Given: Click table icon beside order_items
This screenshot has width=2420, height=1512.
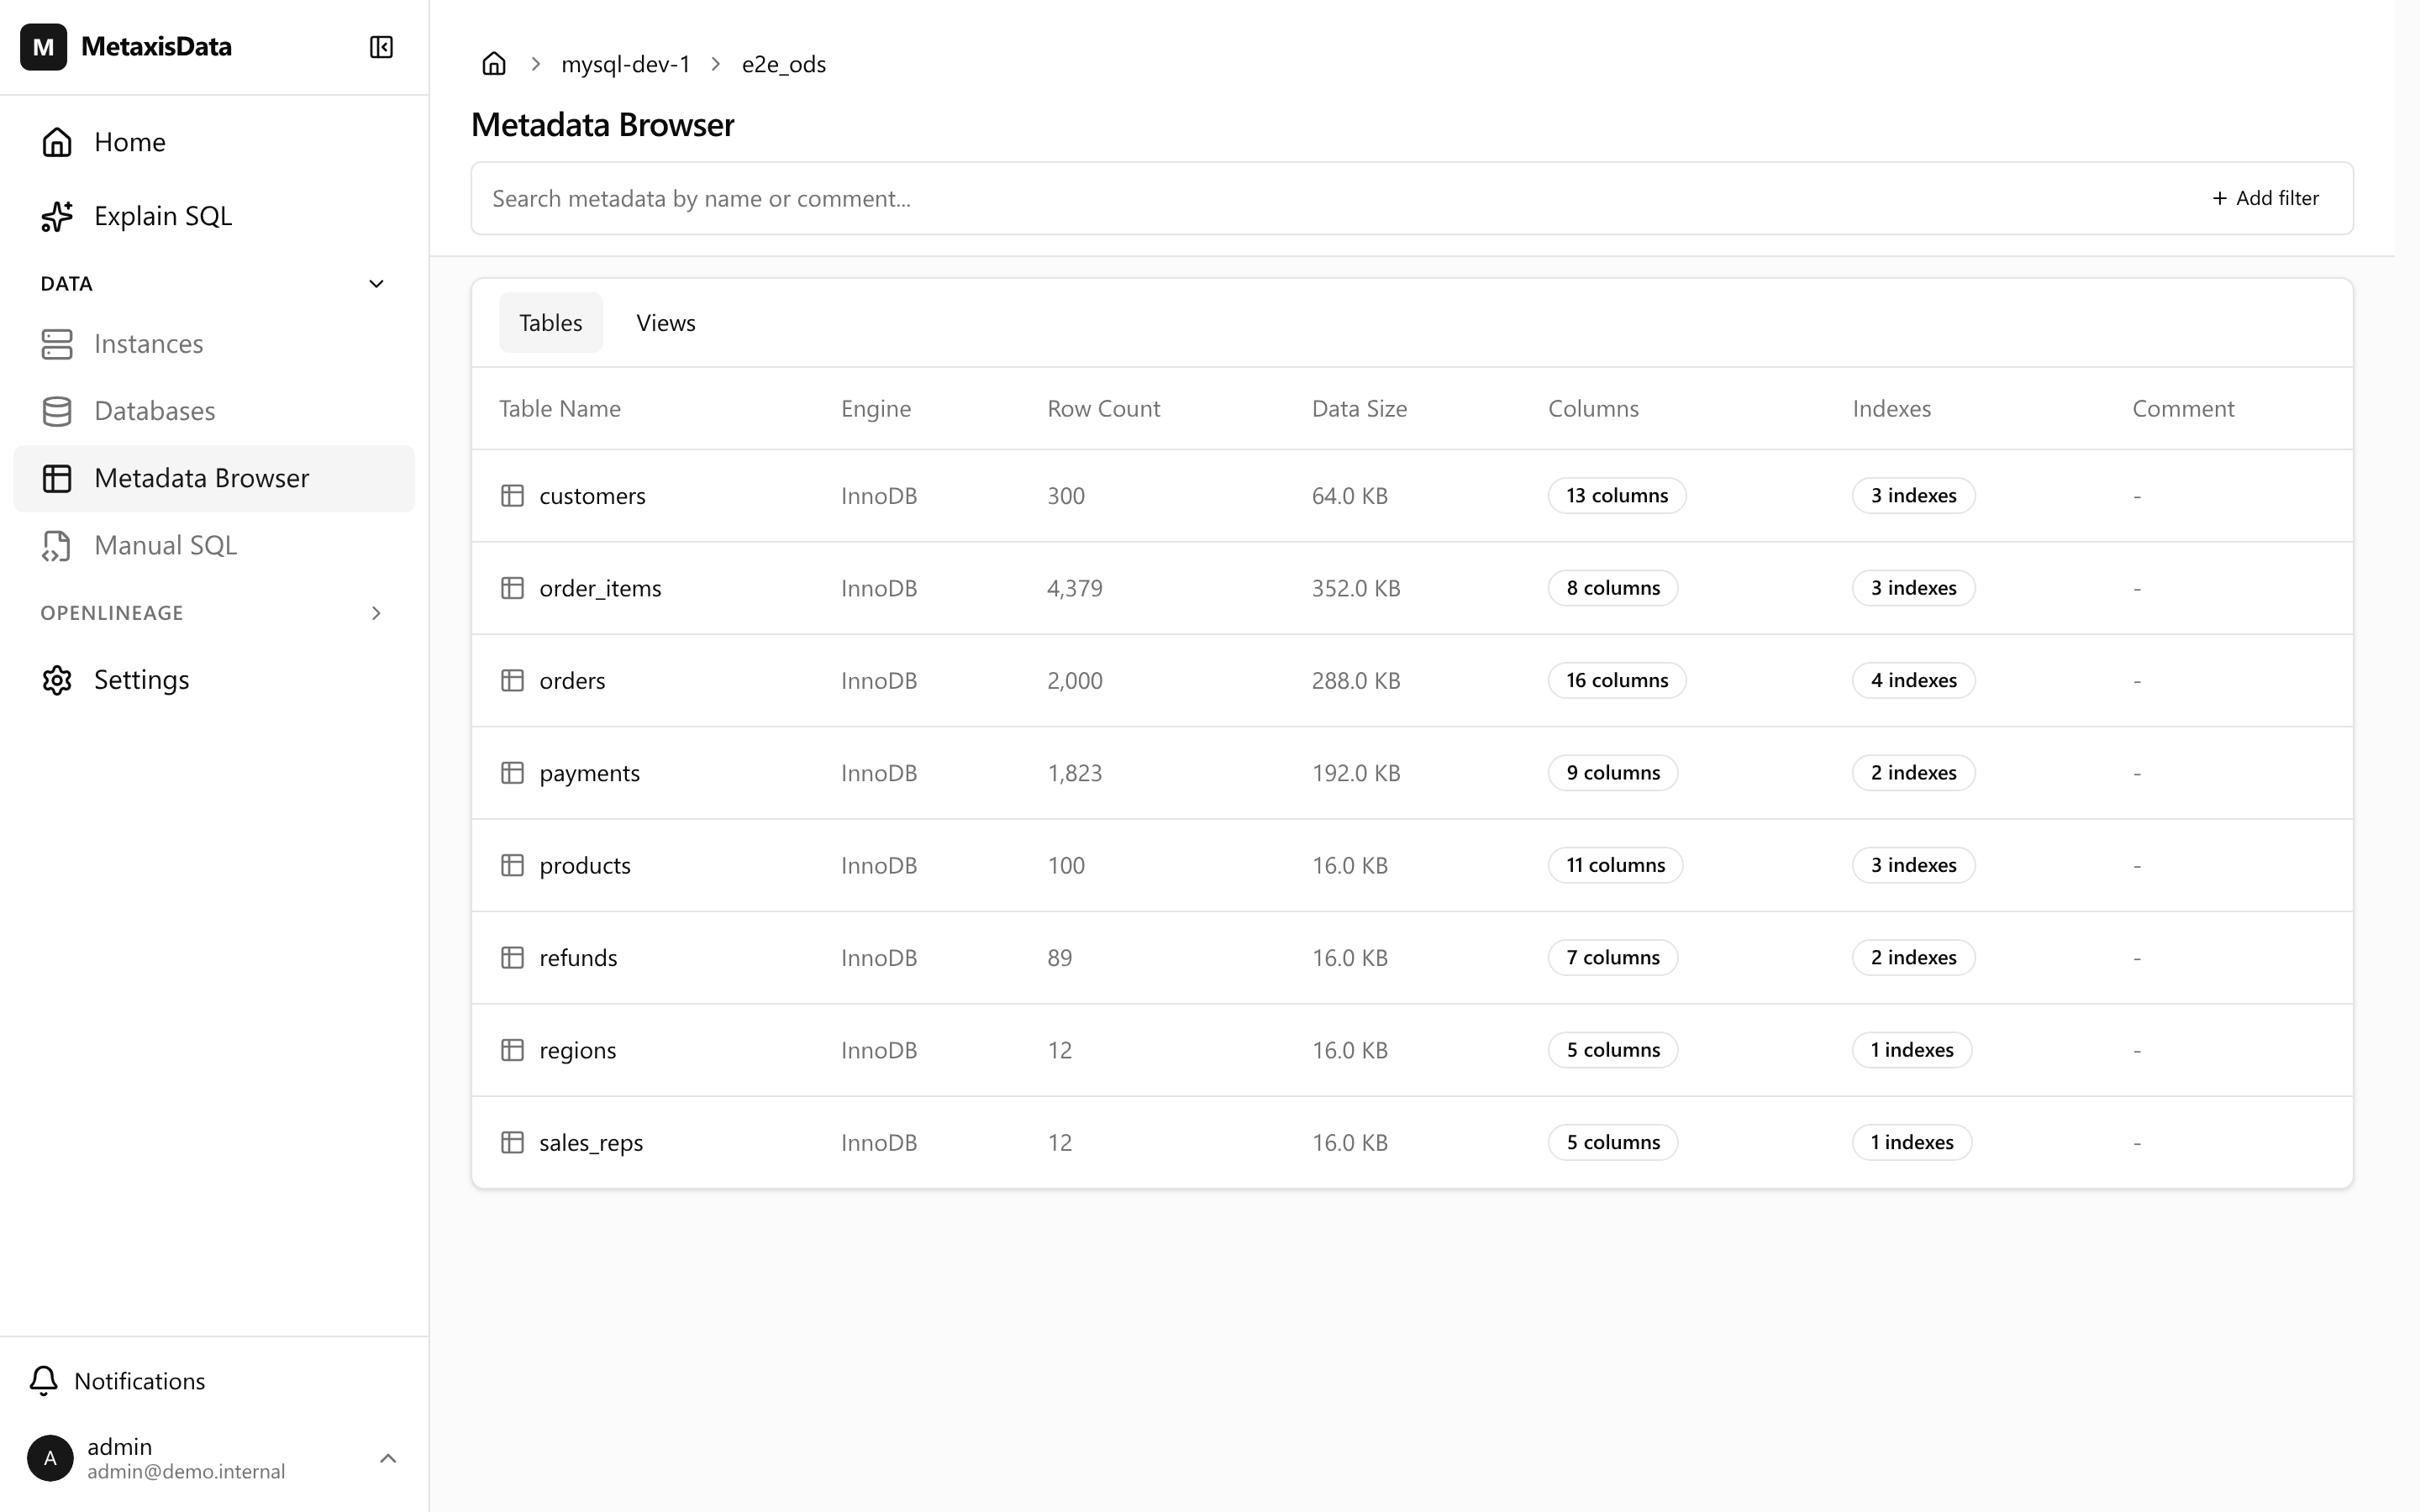Looking at the screenshot, I should click(512, 588).
